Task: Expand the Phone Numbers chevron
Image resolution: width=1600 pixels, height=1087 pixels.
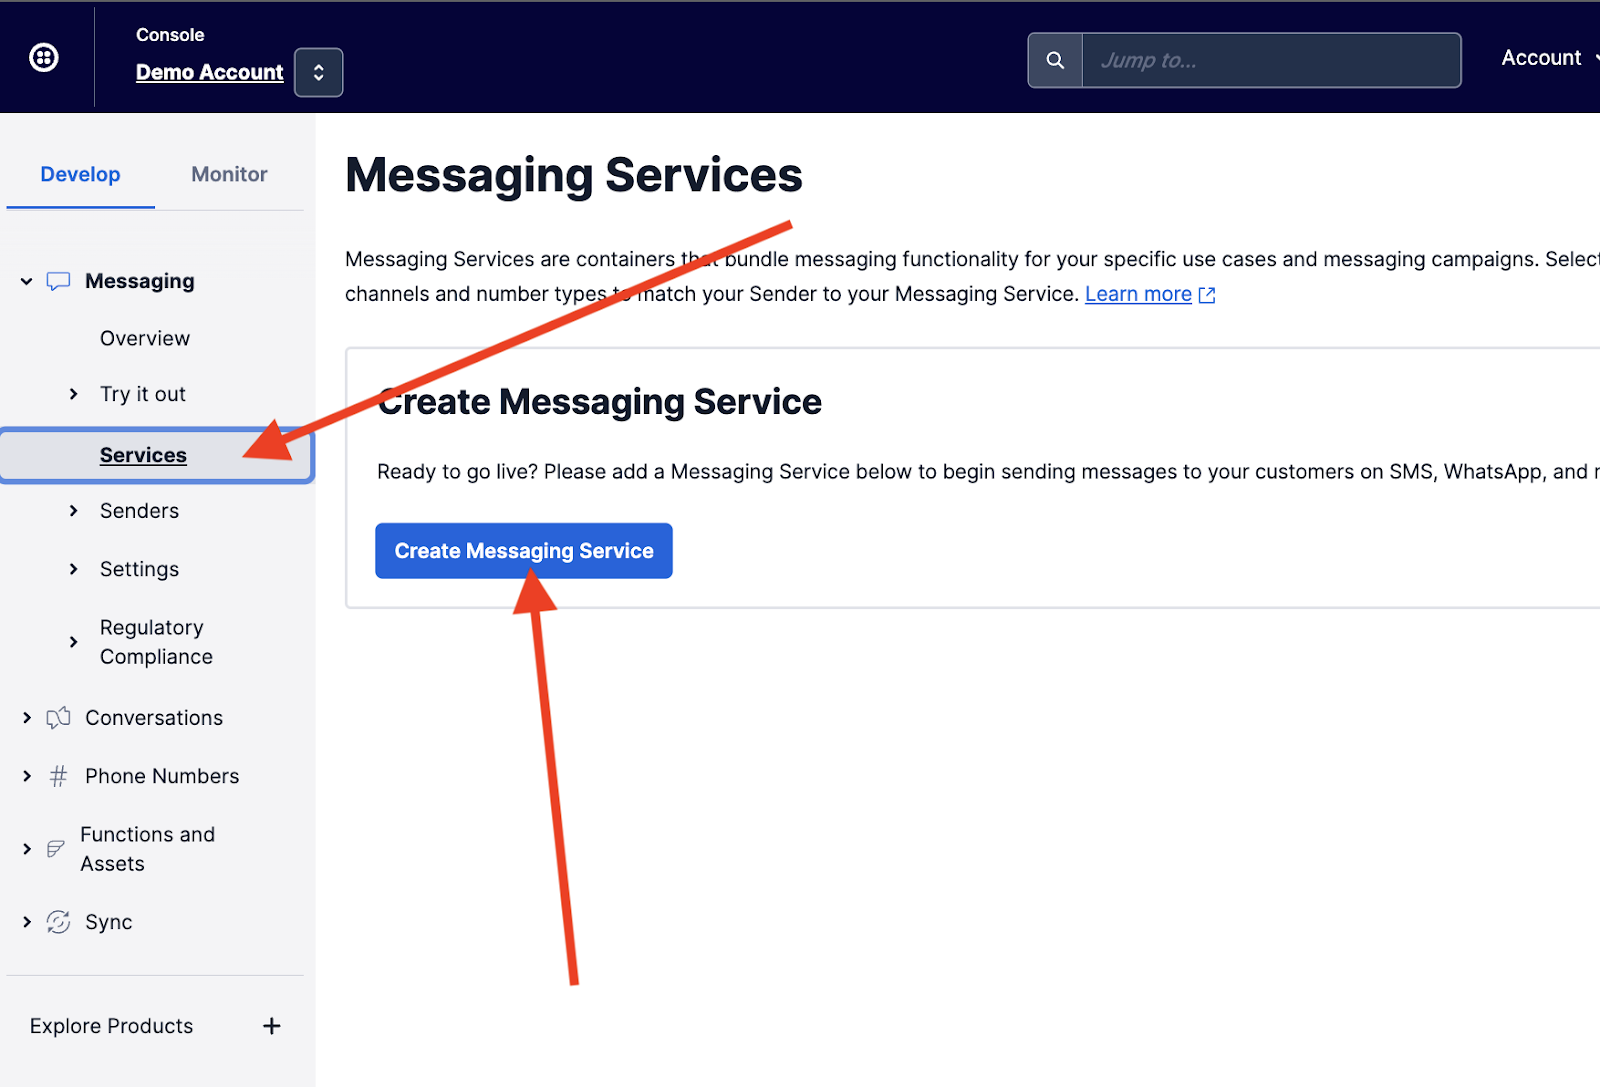Action: tap(27, 776)
